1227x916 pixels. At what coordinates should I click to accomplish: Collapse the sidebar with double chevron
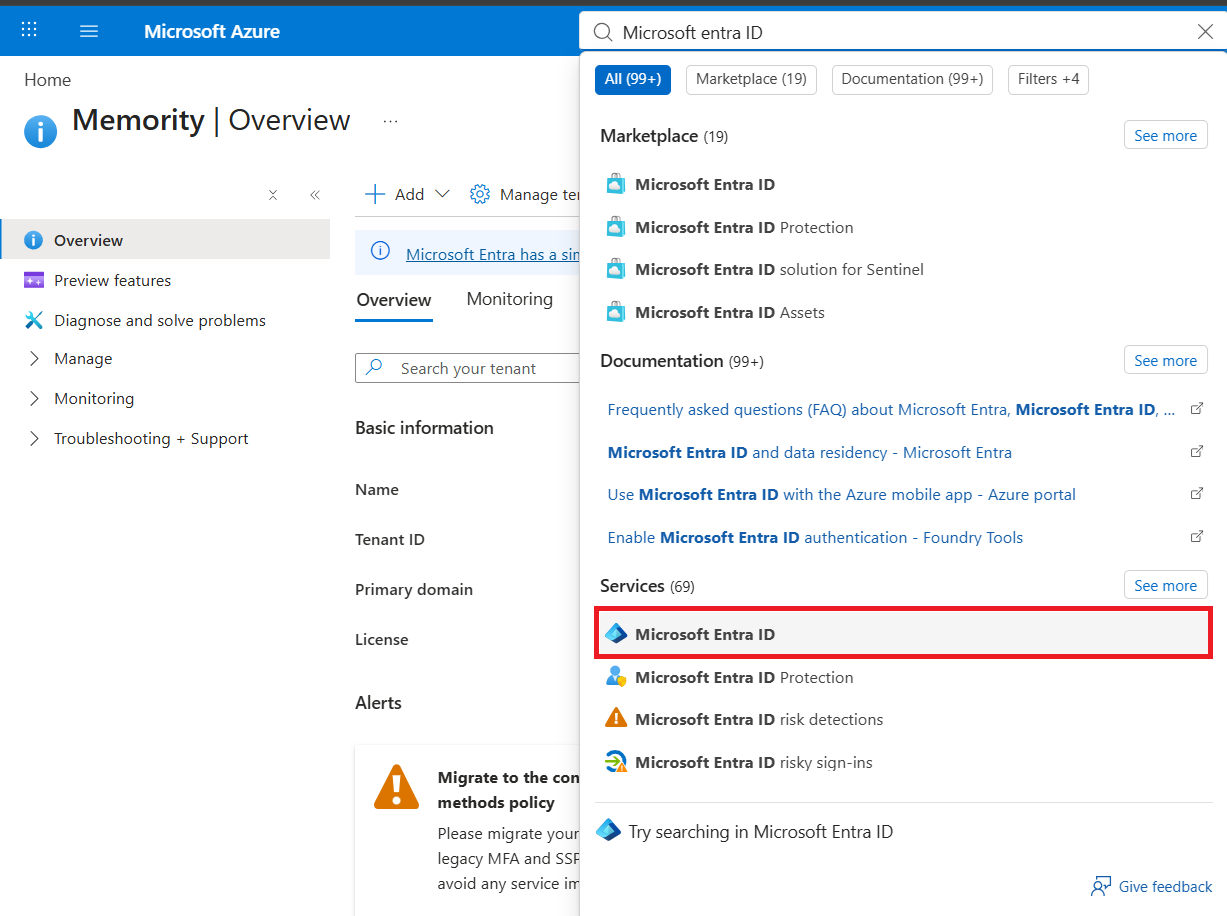coord(315,195)
